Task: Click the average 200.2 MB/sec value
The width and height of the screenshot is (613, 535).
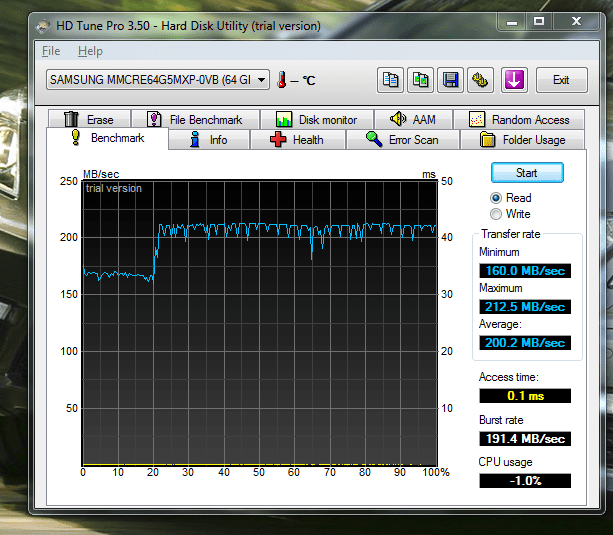Action: [525, 343]
